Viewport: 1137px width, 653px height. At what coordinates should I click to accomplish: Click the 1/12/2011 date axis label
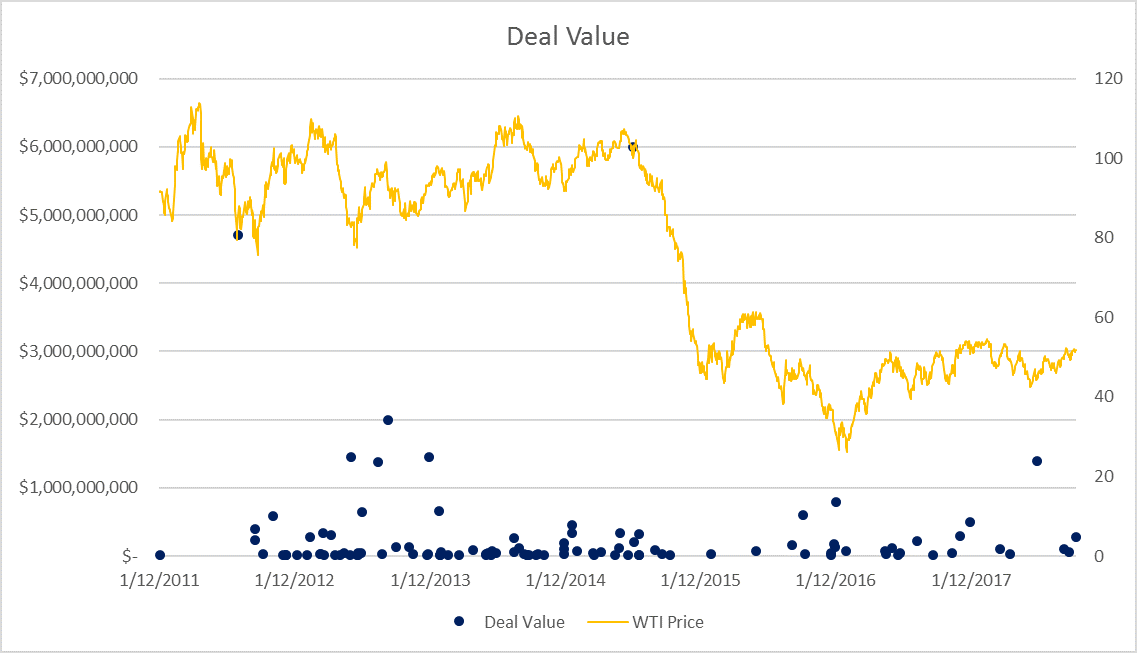tap(158, 580)
